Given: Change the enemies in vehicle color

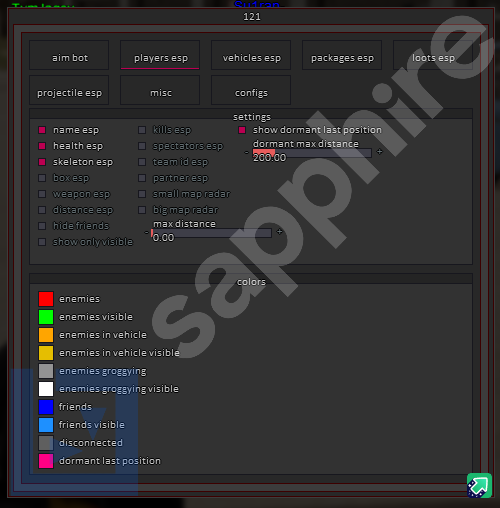Looking at the screenshot, I should (x=46, y=335).
